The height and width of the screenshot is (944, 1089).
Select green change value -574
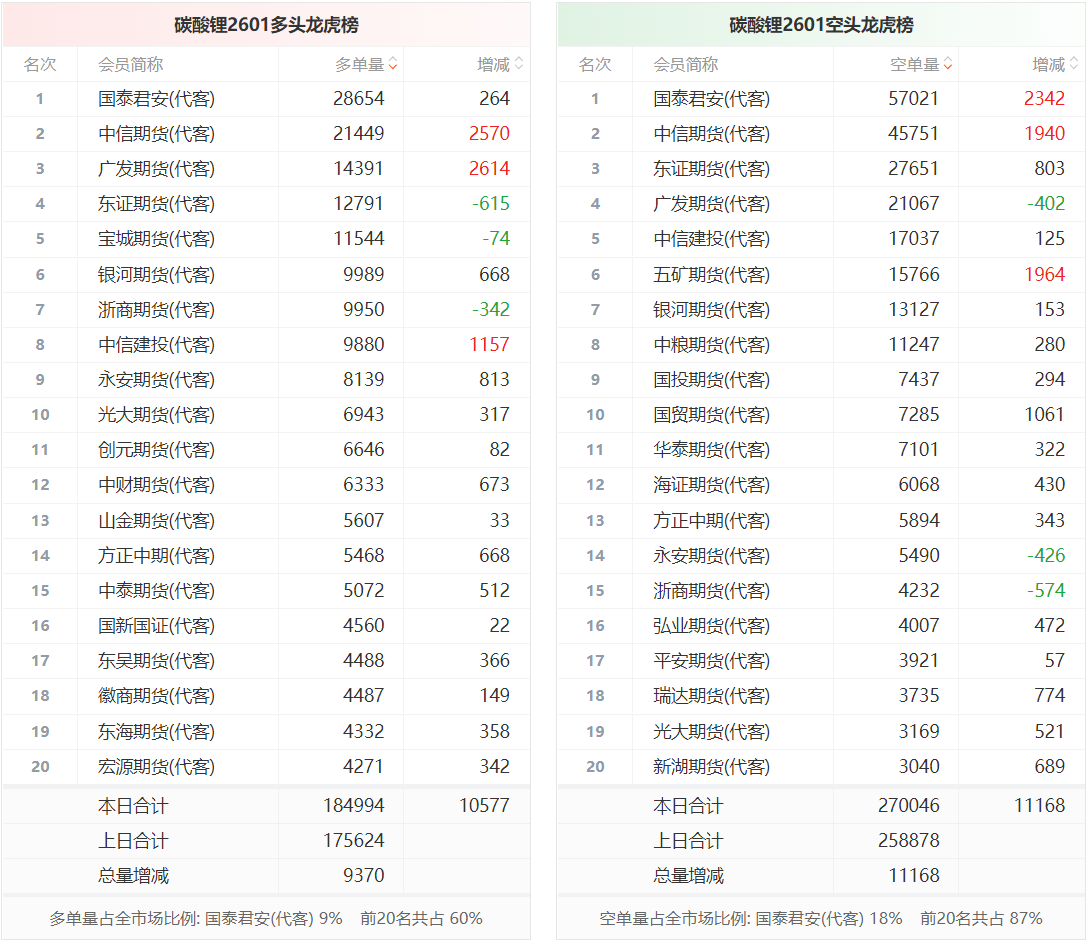point(1046,590)
